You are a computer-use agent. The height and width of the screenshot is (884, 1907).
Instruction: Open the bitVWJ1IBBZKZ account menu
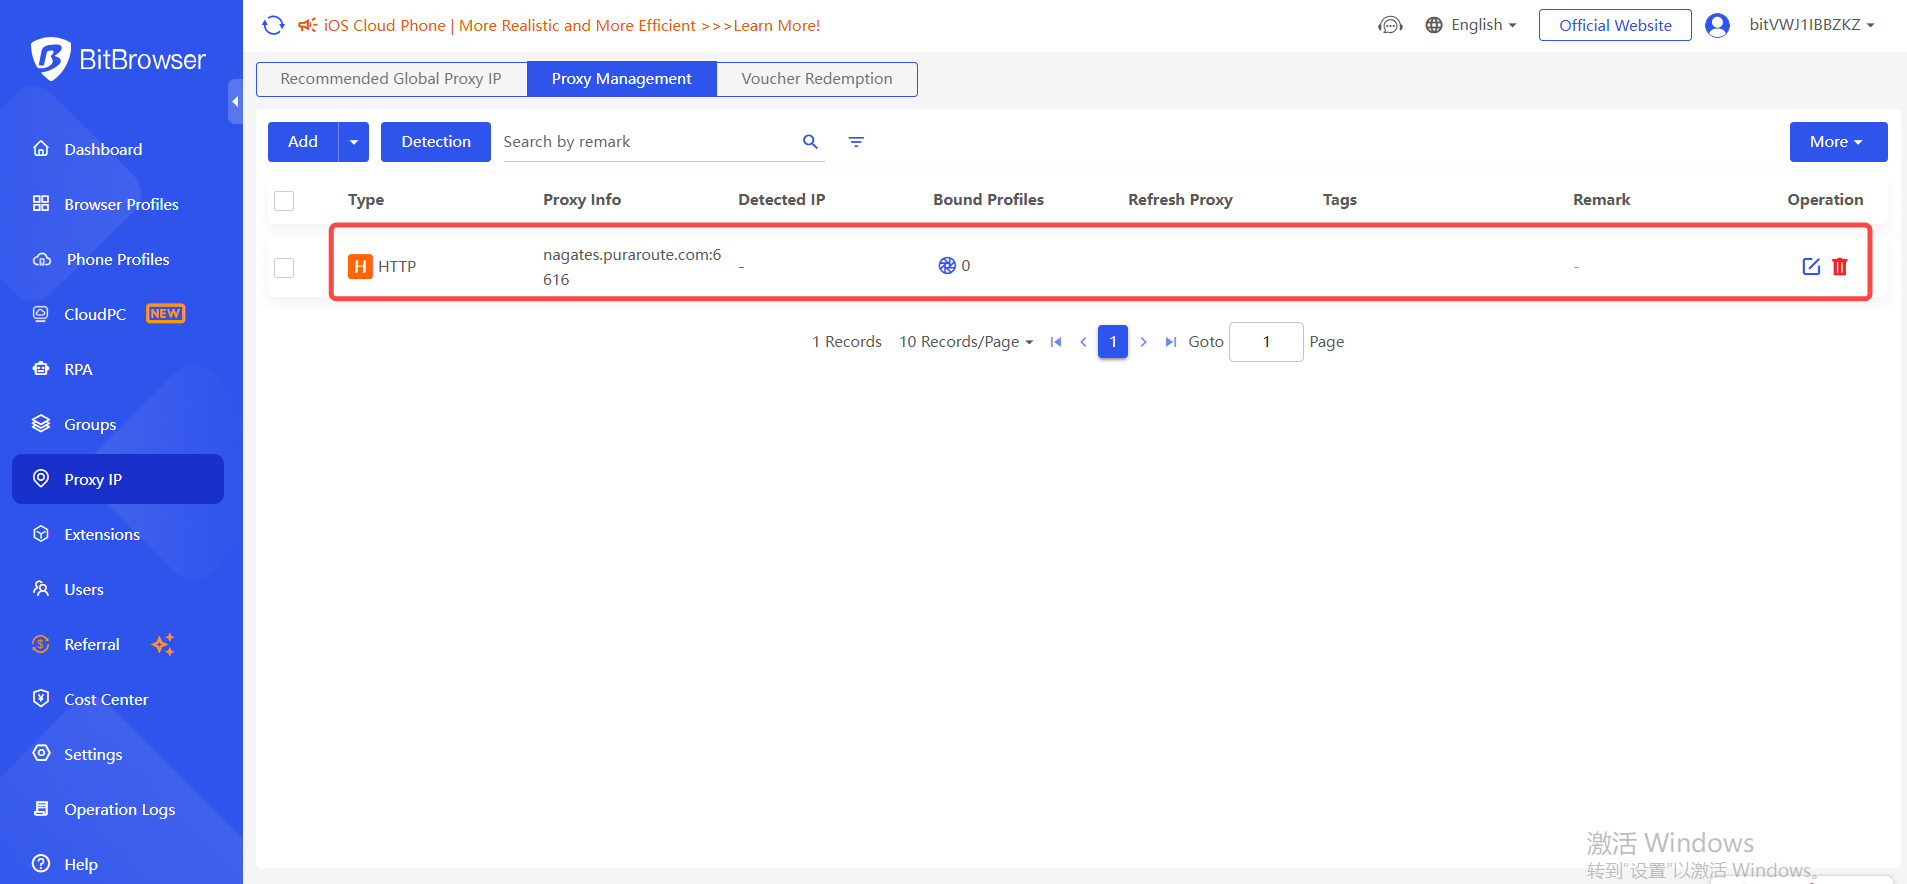(1811, 25)
